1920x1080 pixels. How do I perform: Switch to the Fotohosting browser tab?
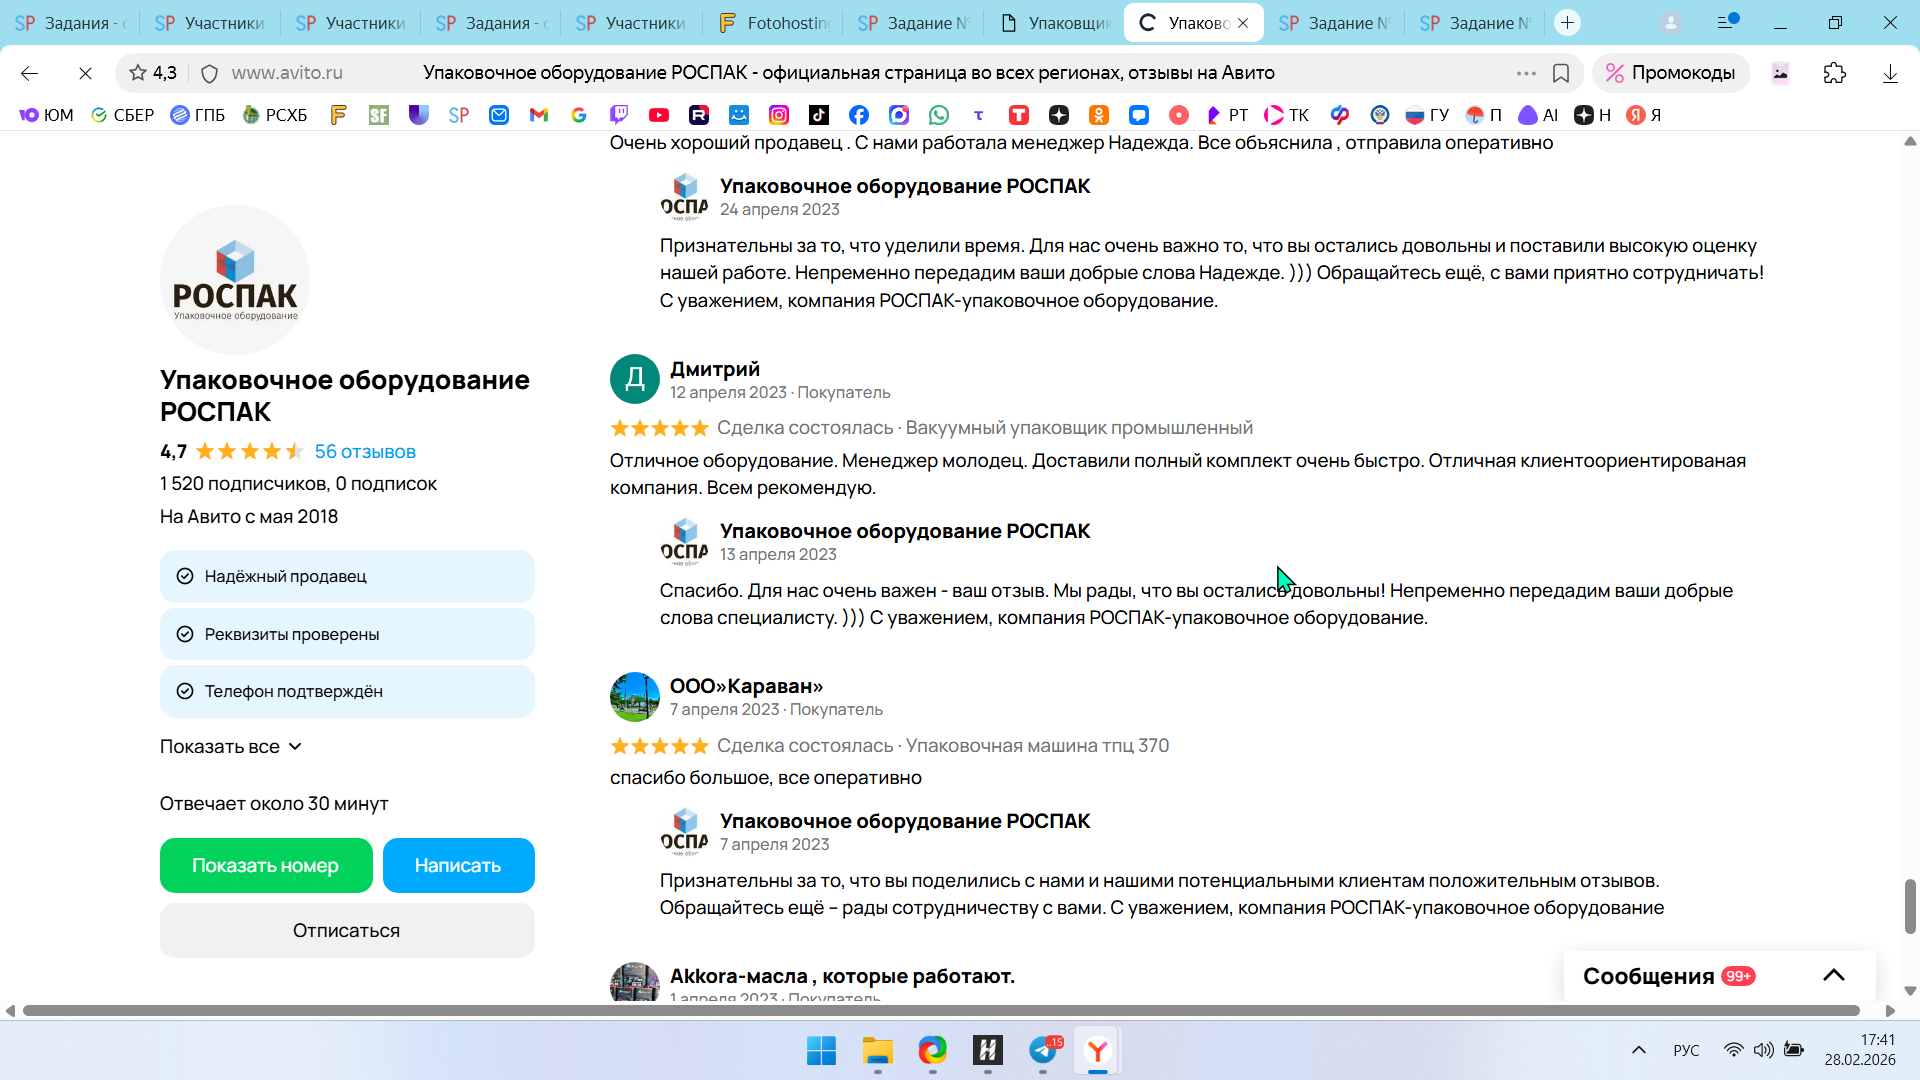(x=774, y=23)
